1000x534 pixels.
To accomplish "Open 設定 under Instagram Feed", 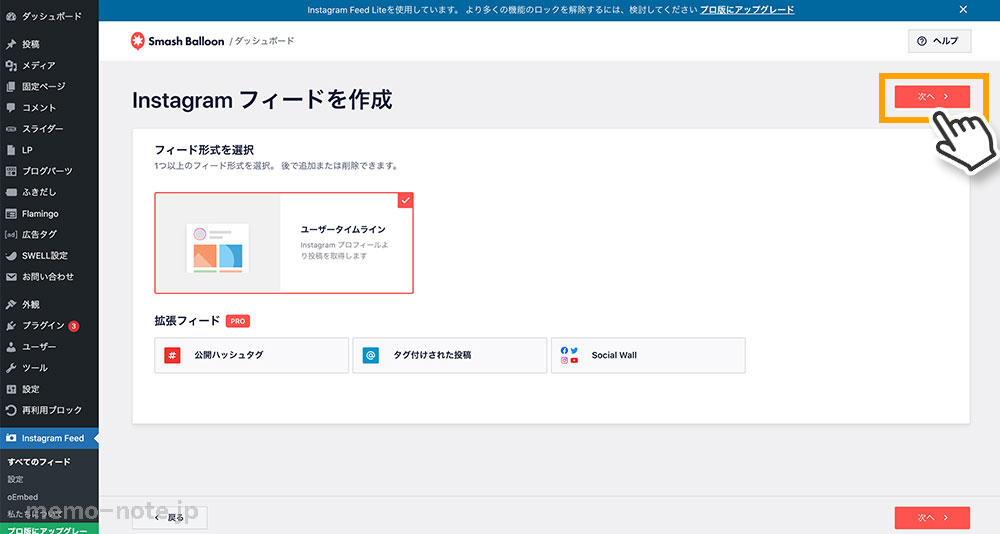I will tap(15, 479).
